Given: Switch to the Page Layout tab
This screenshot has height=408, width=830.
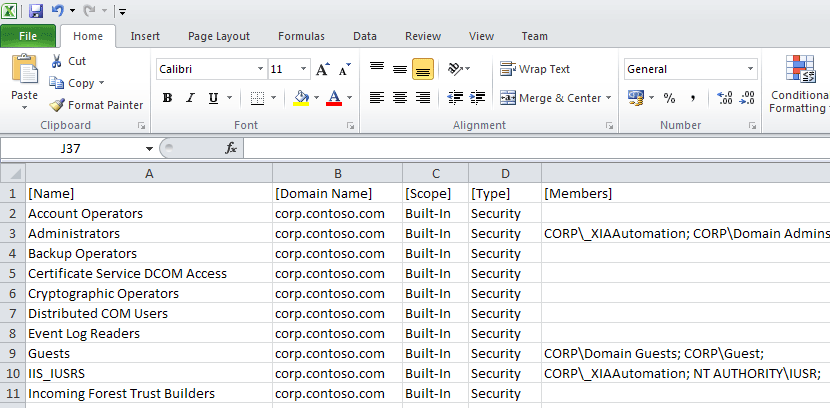Looking at the screenshot, I should coord(219,36).
